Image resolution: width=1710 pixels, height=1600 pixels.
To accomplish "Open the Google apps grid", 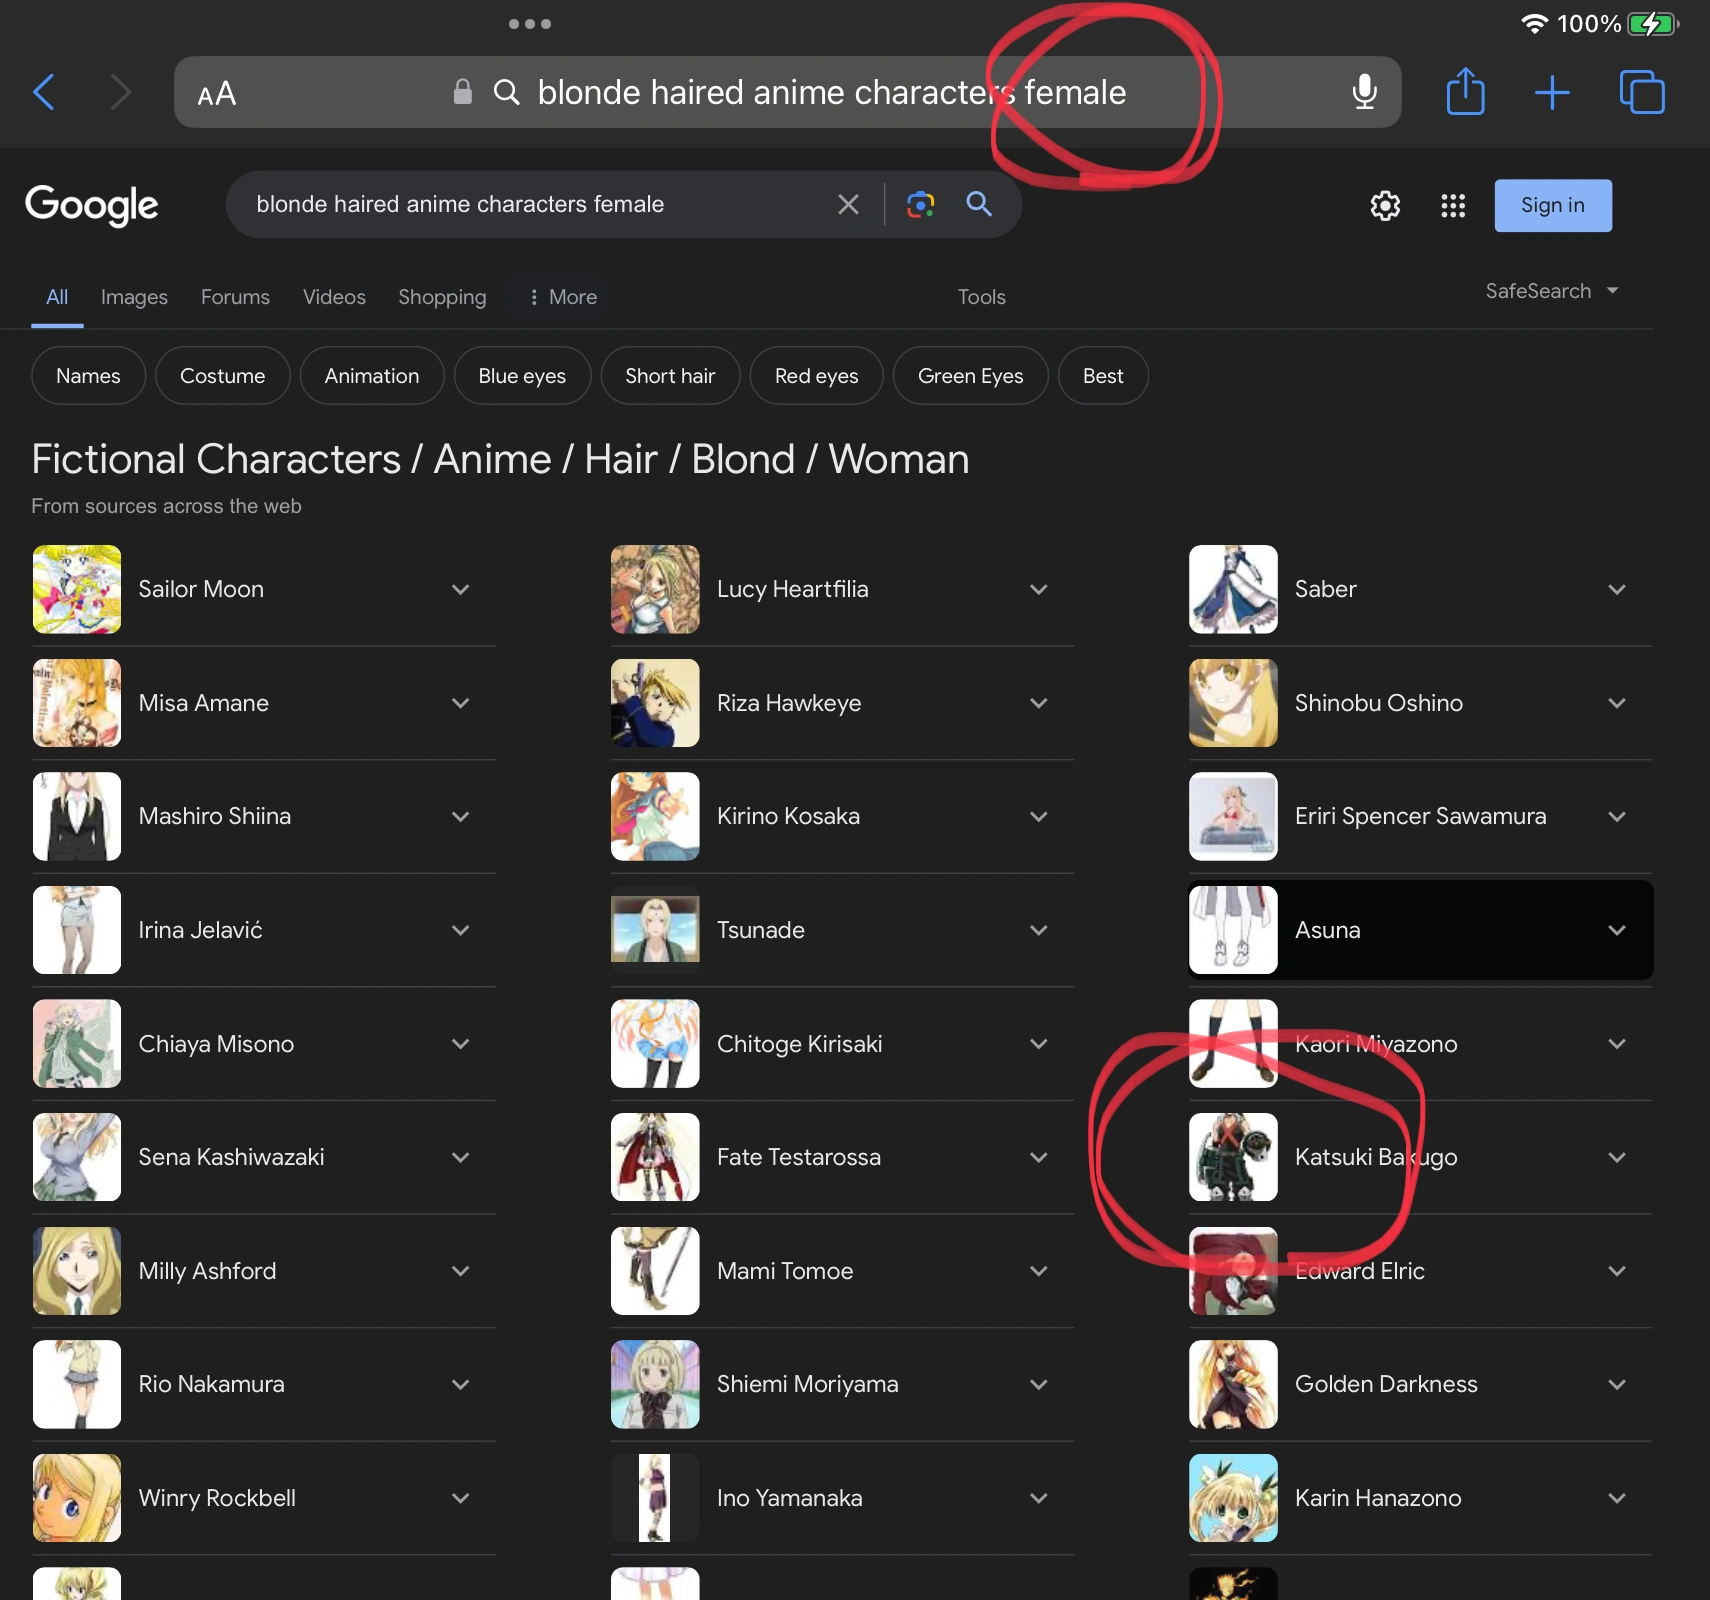I will [1452, 205].
